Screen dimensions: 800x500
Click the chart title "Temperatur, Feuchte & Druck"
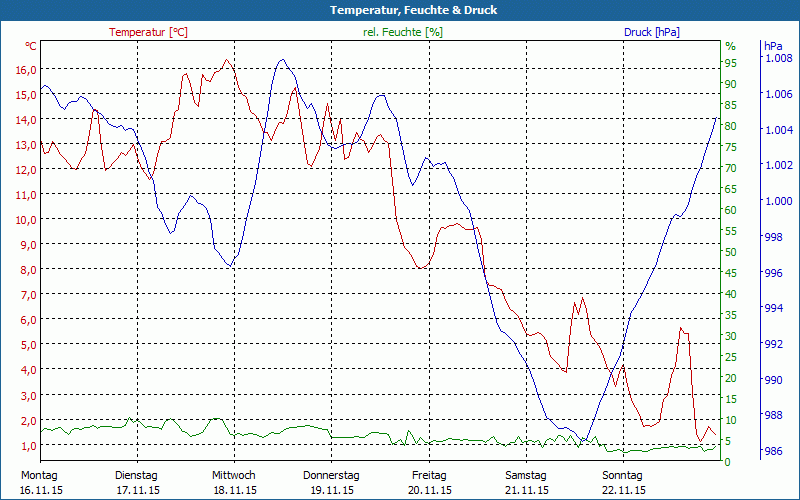coord(399,10)
